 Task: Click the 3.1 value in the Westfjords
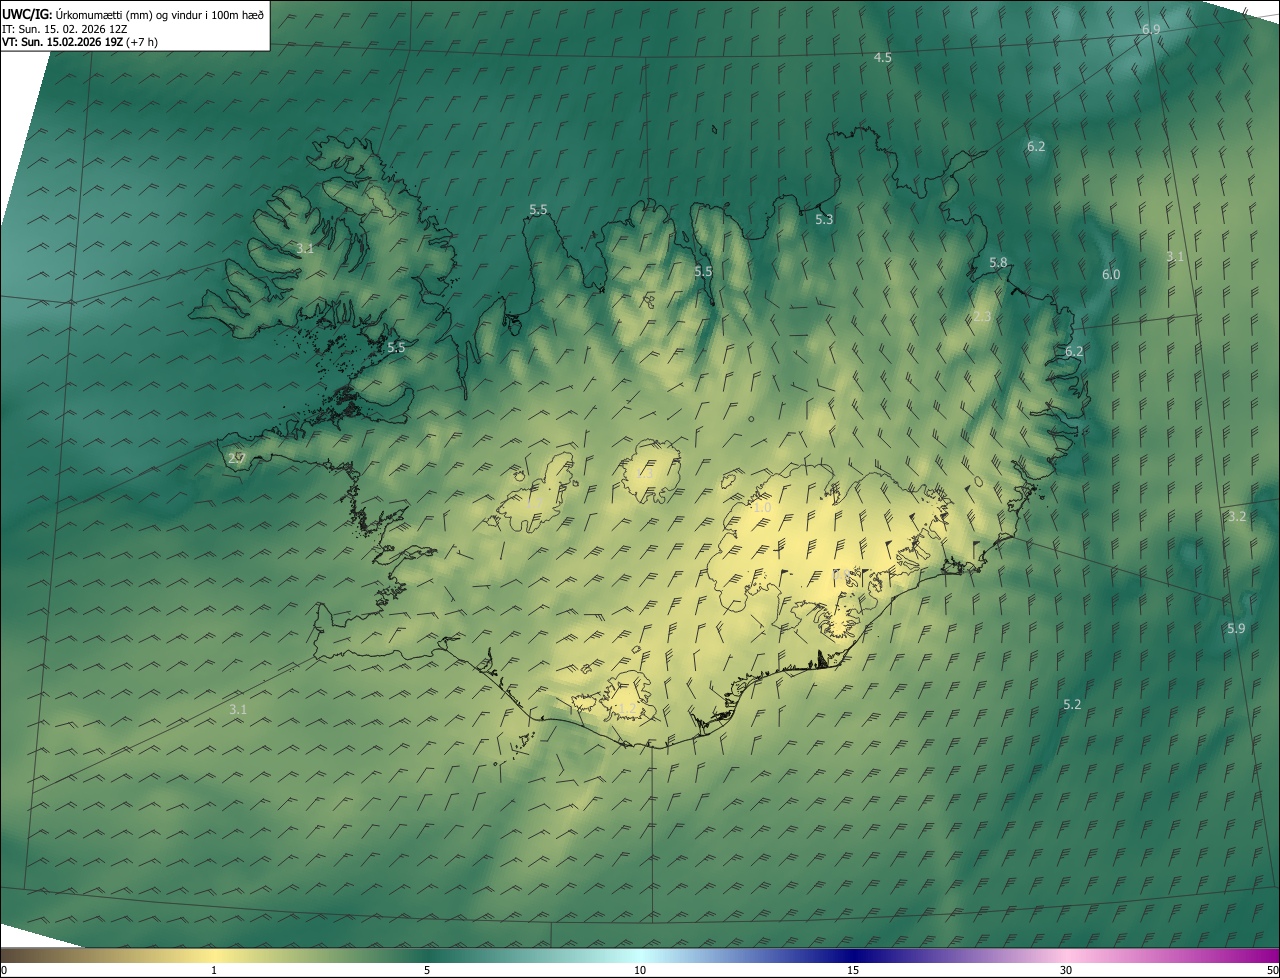point(305,248)
